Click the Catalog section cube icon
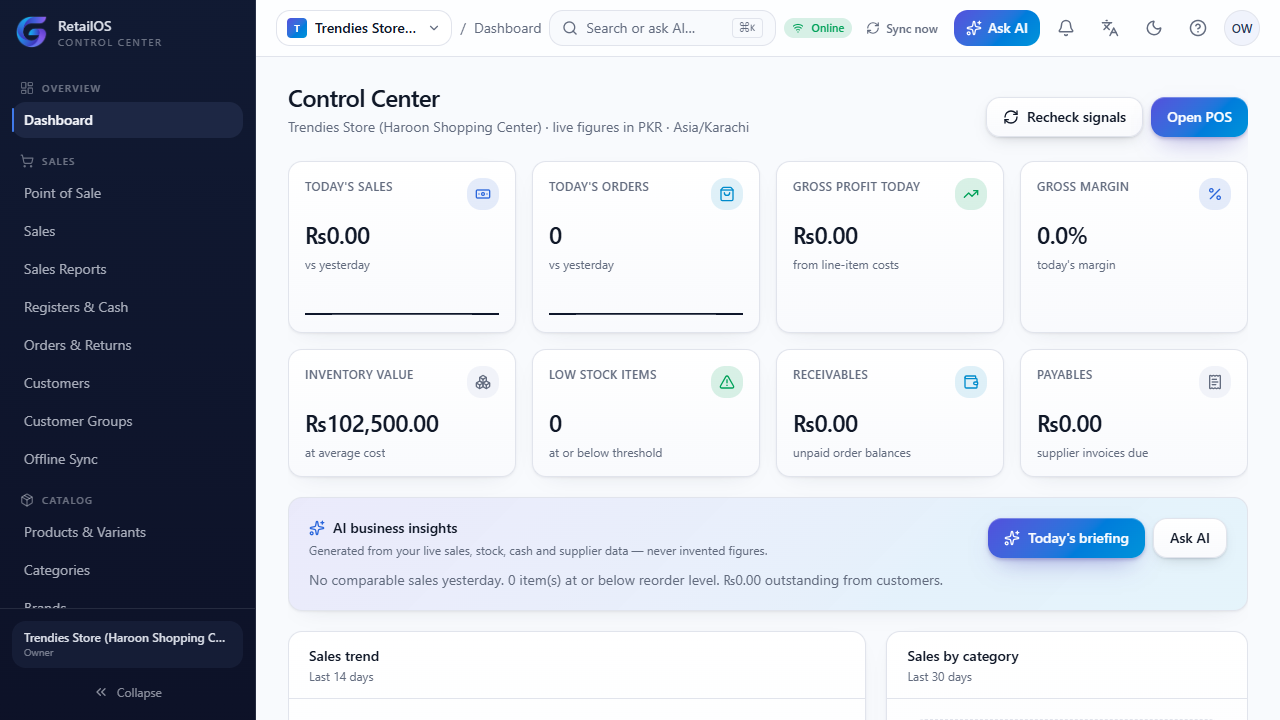Viewport: 1280px width, 720px height. [x=27, y=500]
